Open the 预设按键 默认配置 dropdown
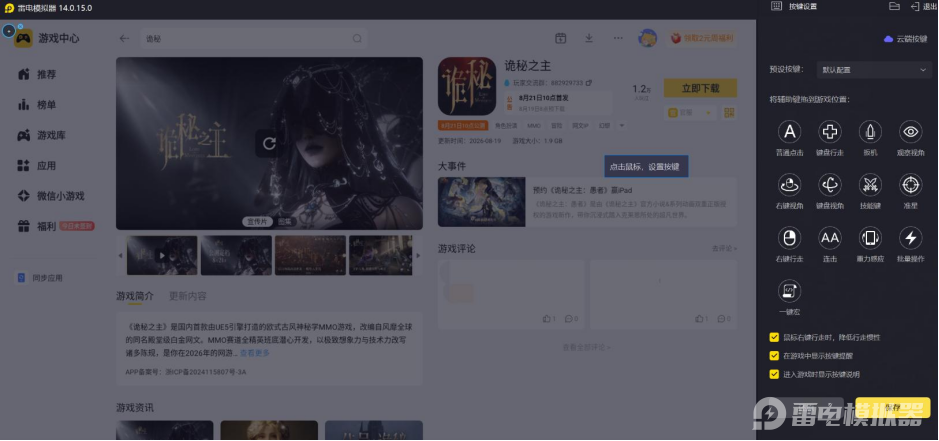 [874, 70]
